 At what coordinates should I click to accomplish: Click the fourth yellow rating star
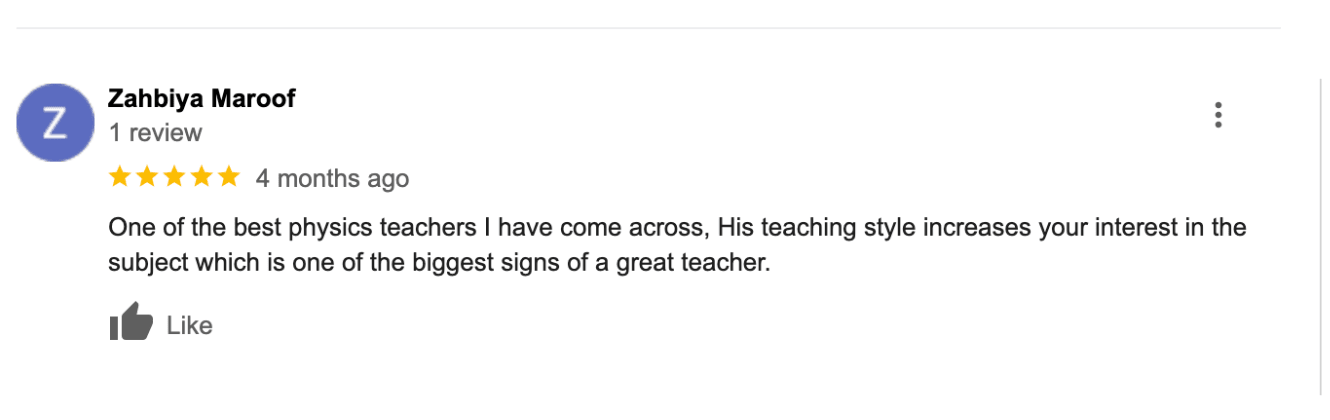click(201, 178)
